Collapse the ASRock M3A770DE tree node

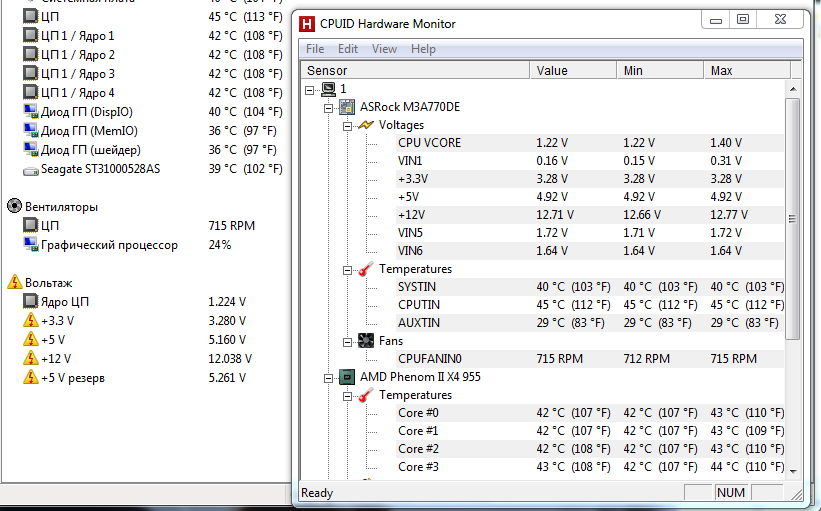(x=328, y=108)
